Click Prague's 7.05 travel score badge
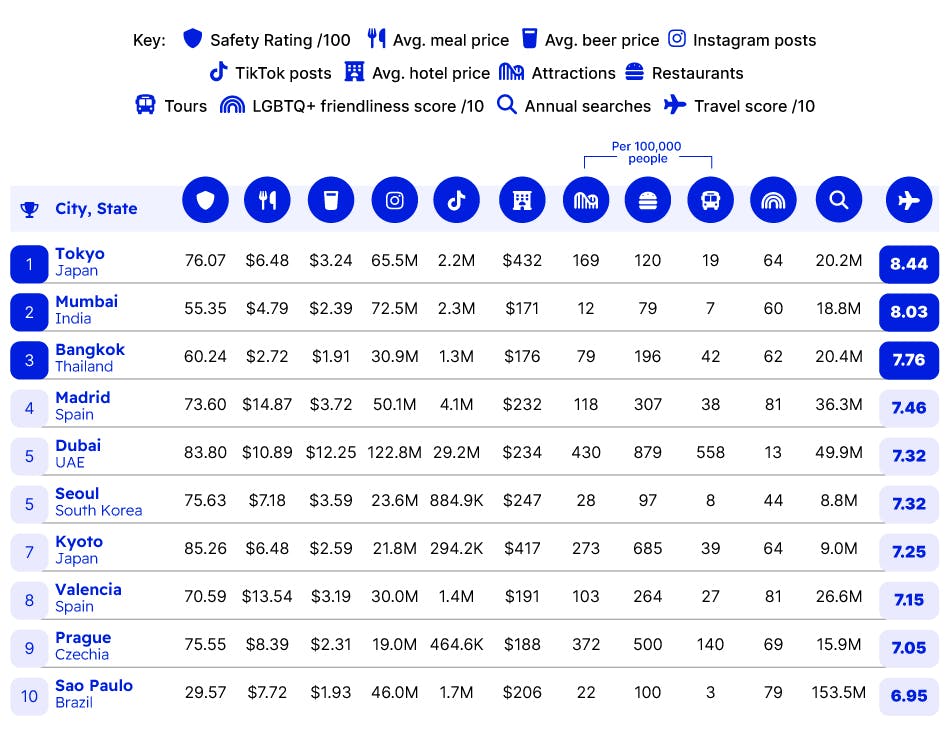Screen dimensions: 948x733 pyautogui.click(x=909, y=648)
